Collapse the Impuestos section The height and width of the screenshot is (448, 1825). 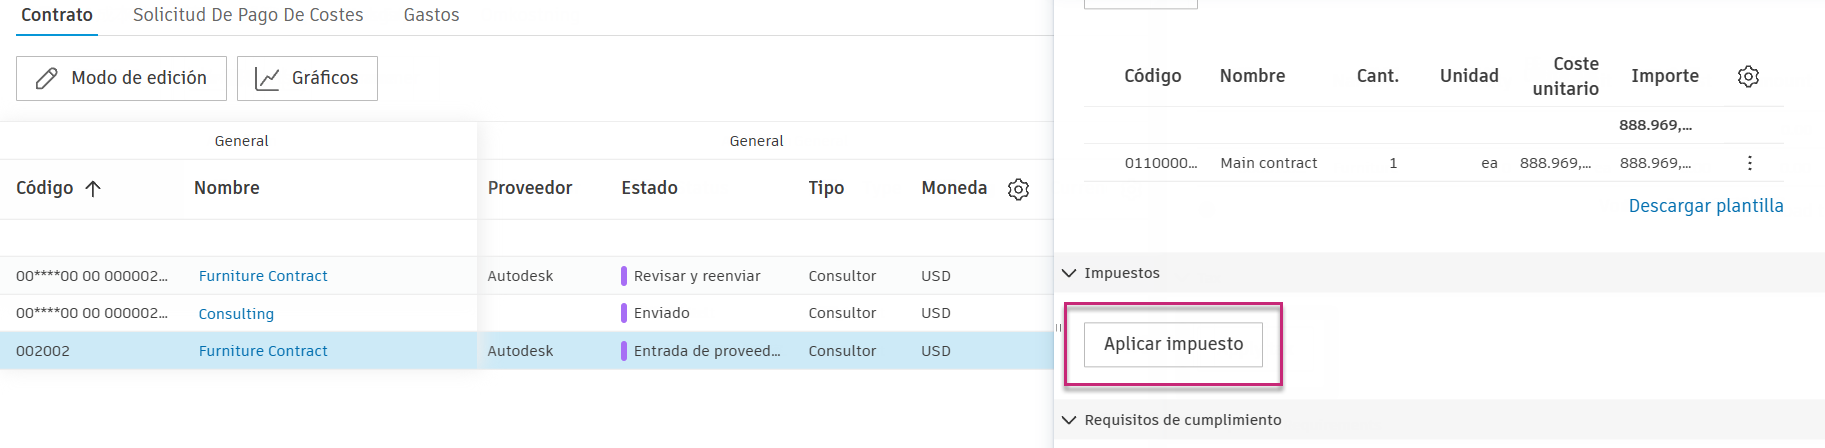pos(1069,273)
